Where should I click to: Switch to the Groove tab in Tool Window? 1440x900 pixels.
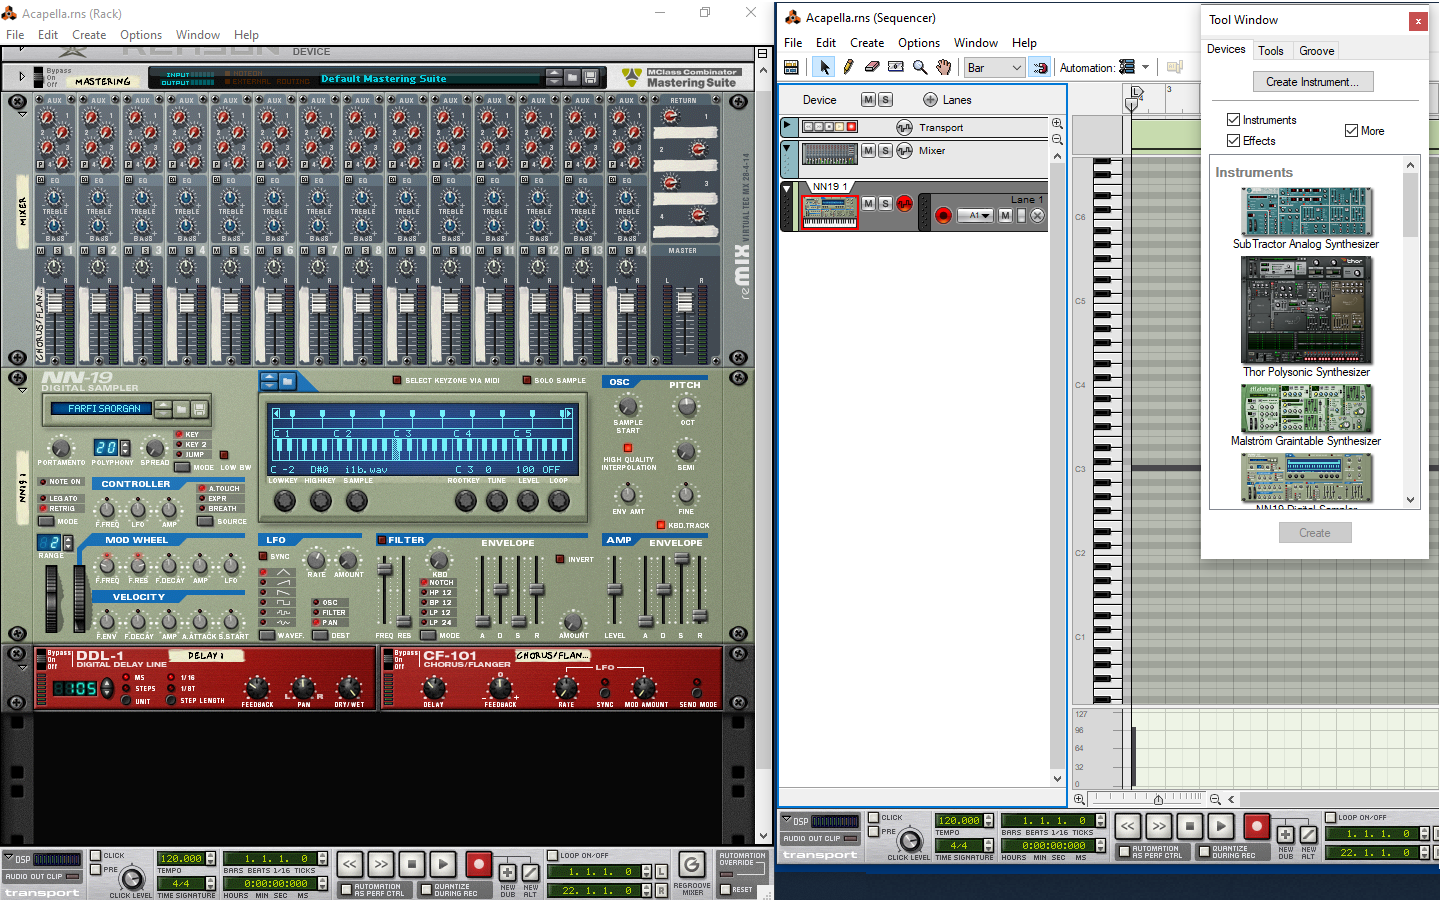point(1317,51)
